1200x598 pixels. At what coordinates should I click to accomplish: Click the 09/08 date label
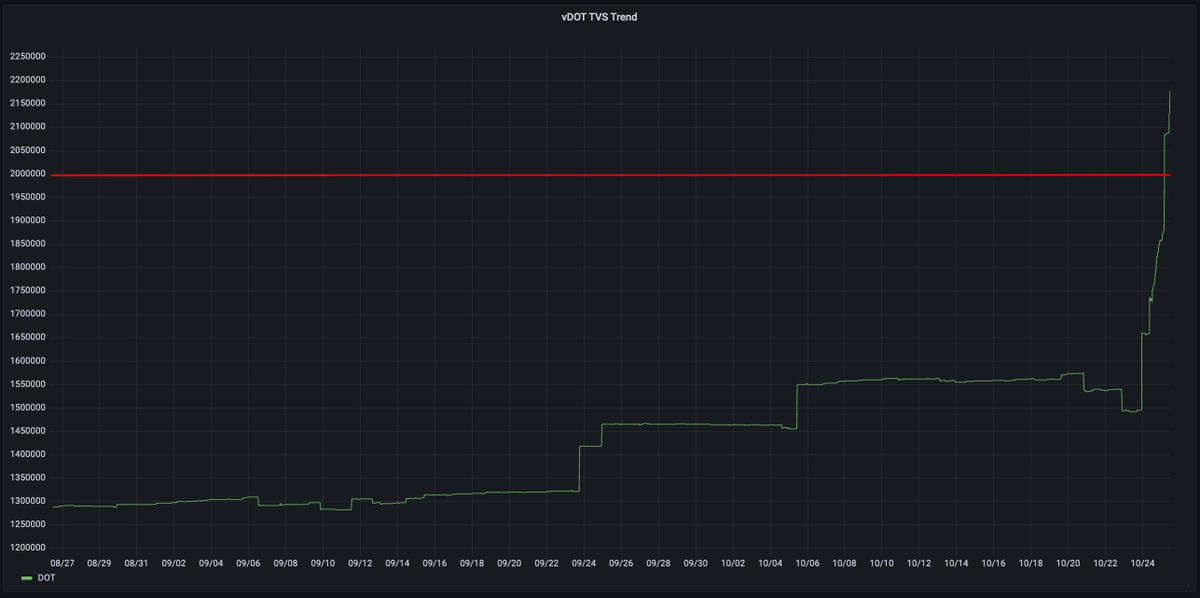286,563
